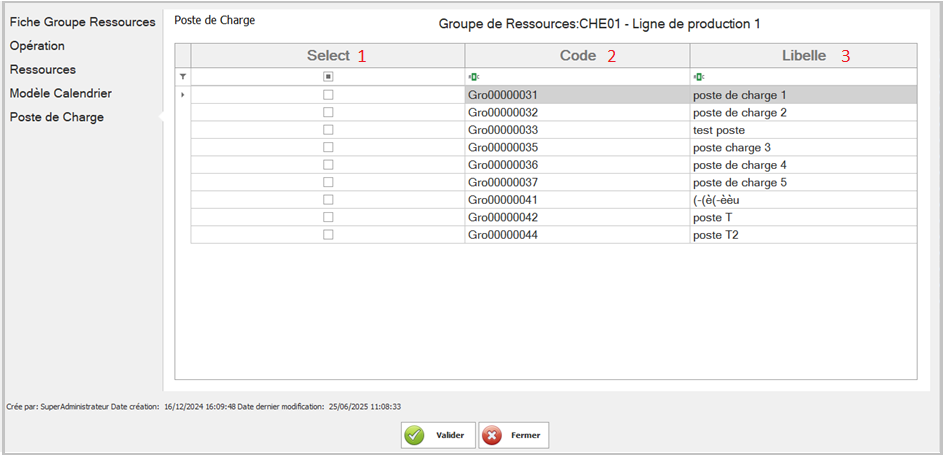The width and height of the screenshot is (946, 455).
Task: Click the green checkmark icon on Valider
Action: point(414,436)
